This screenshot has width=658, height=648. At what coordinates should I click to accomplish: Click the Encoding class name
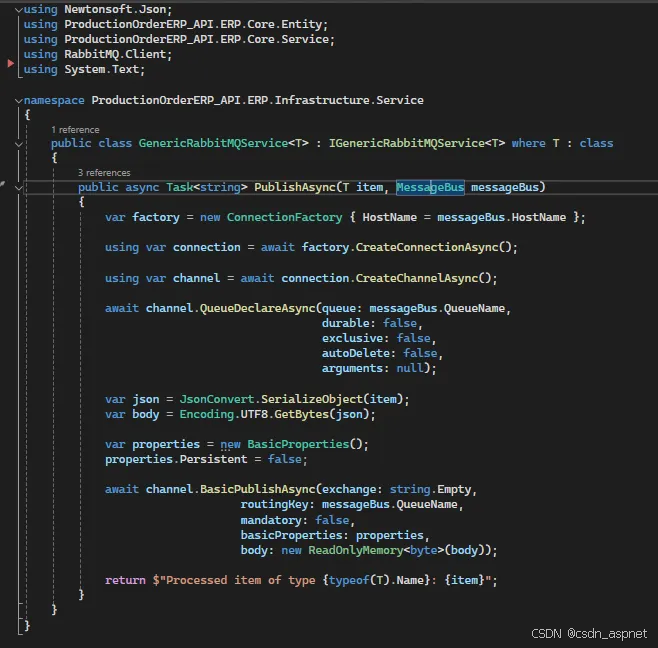(x=206, y=414)
